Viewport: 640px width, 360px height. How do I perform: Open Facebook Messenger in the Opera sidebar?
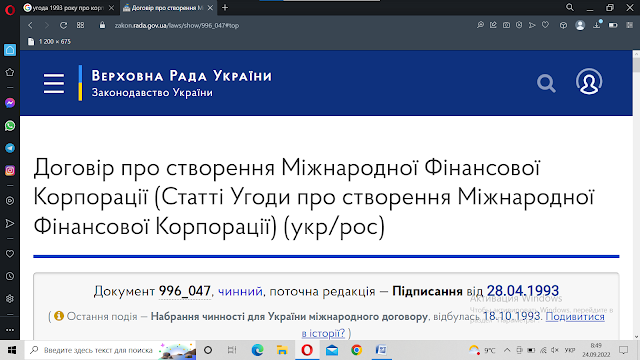[x=10, y=103]
